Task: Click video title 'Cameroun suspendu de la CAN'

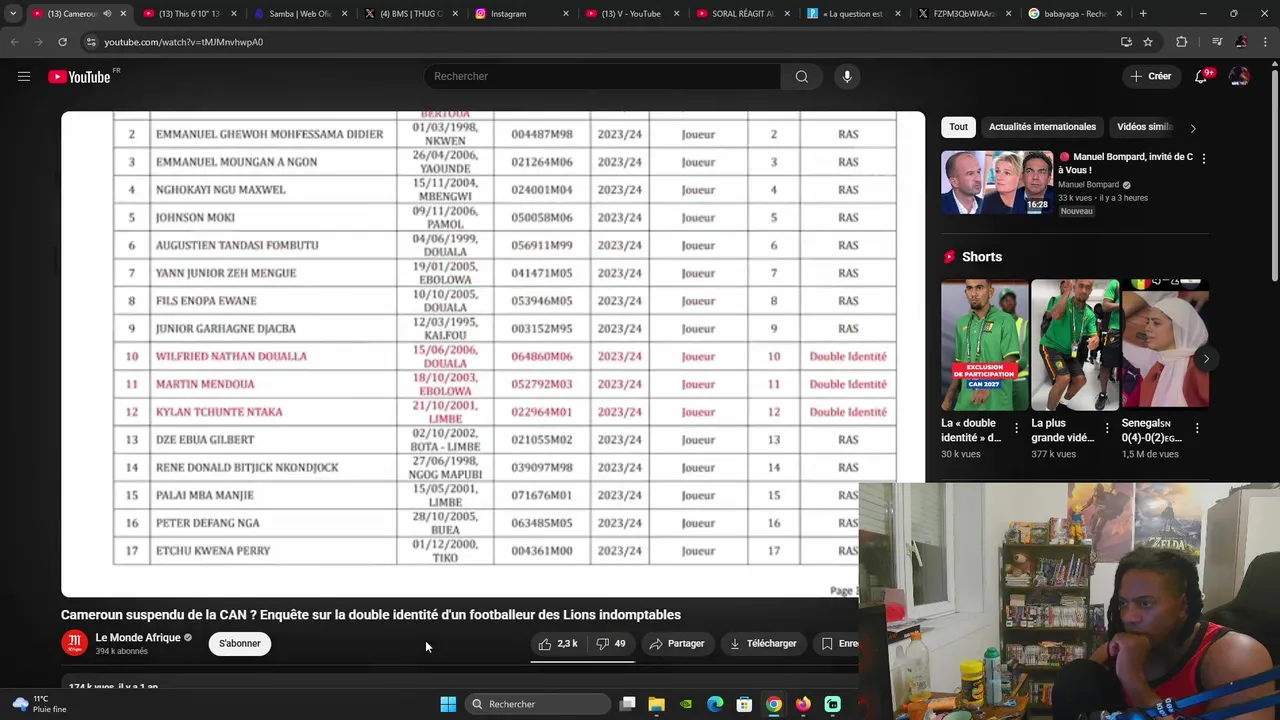Action: point(371,615)
